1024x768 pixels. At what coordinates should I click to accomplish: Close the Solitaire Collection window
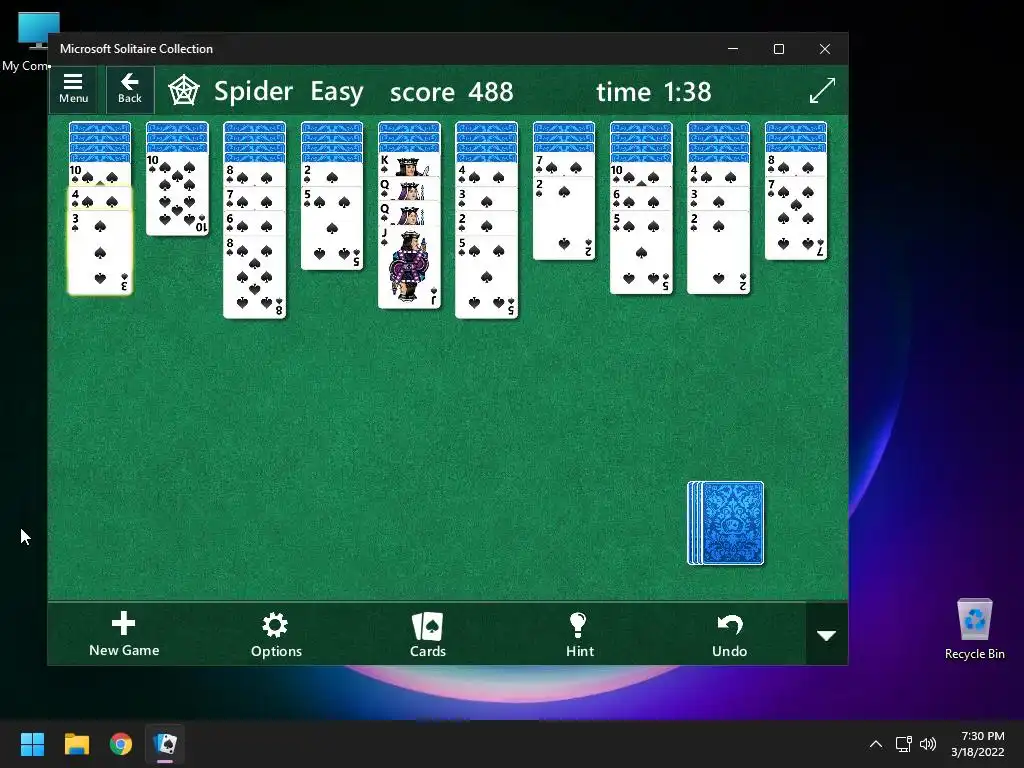coord(825,49)
